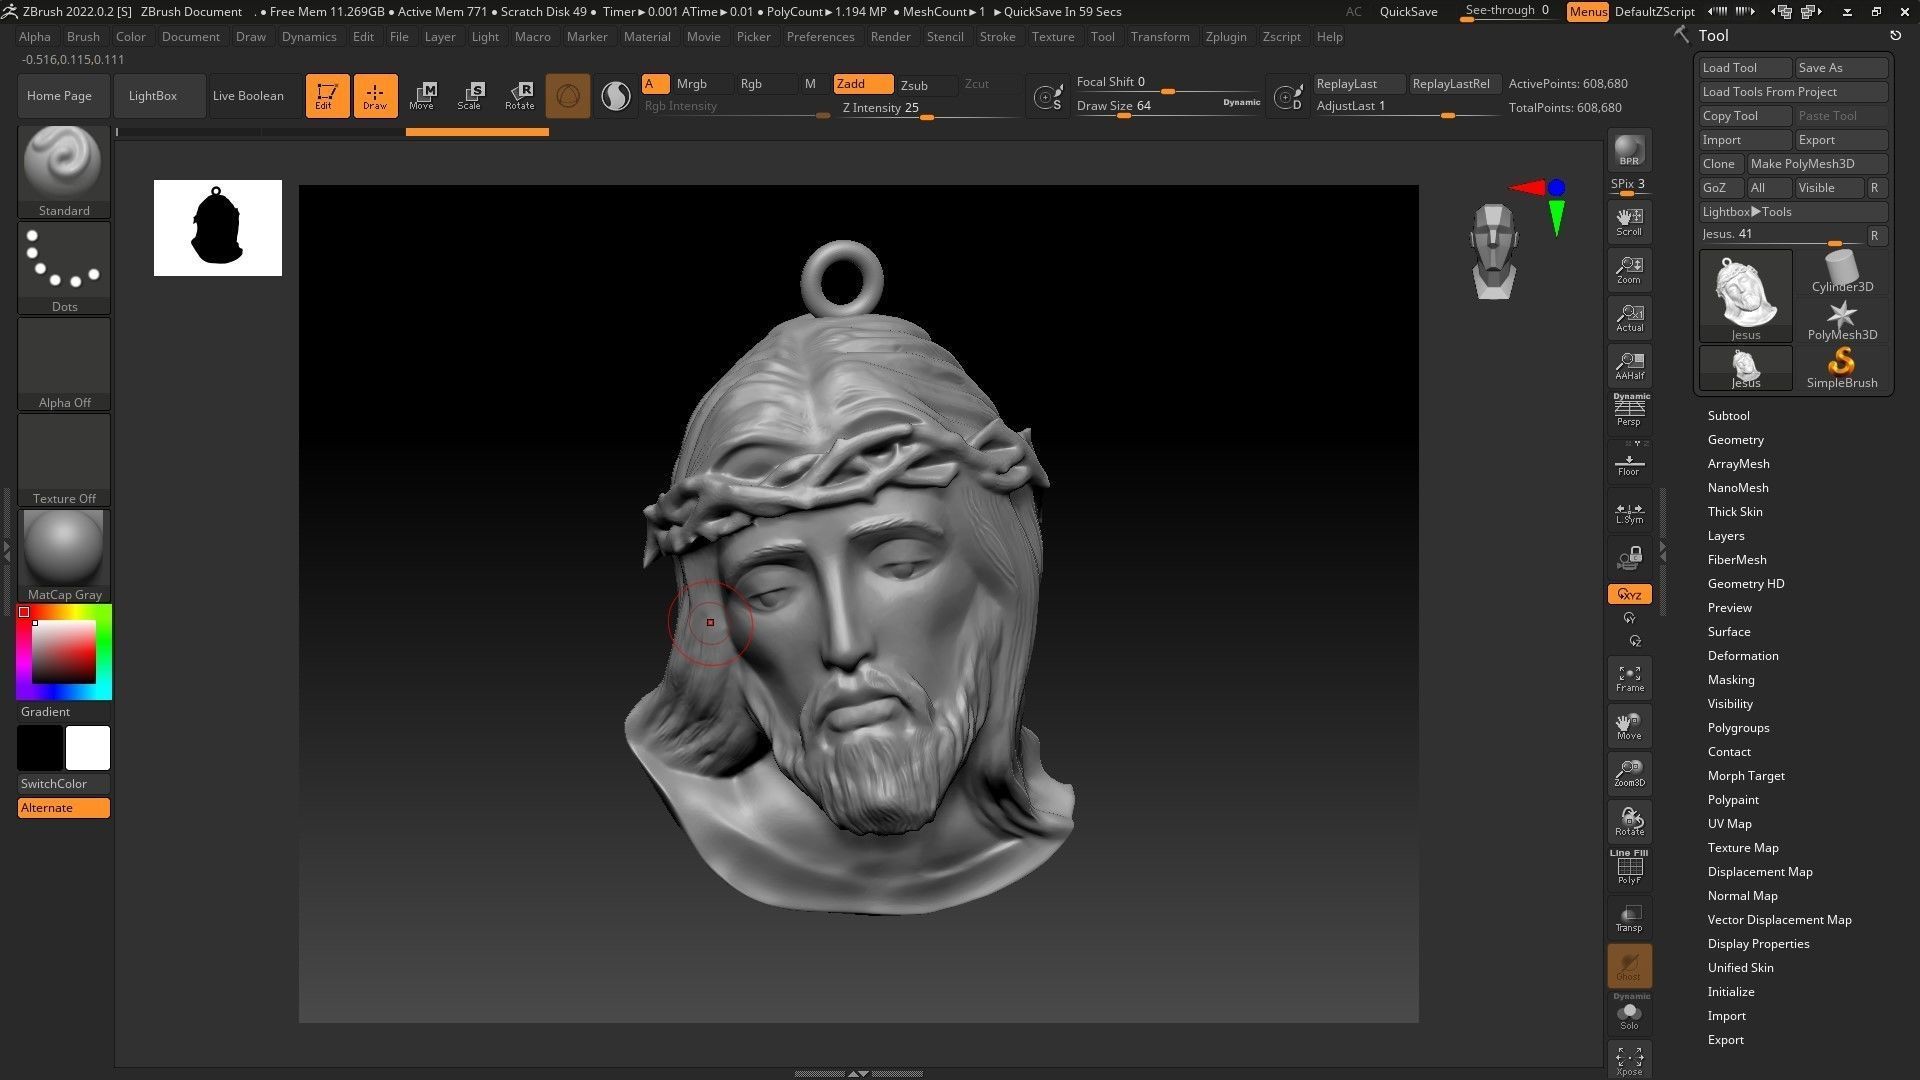1920x1080 pixels.
Task: Expand the Masking section
Action: (1730, 679)
